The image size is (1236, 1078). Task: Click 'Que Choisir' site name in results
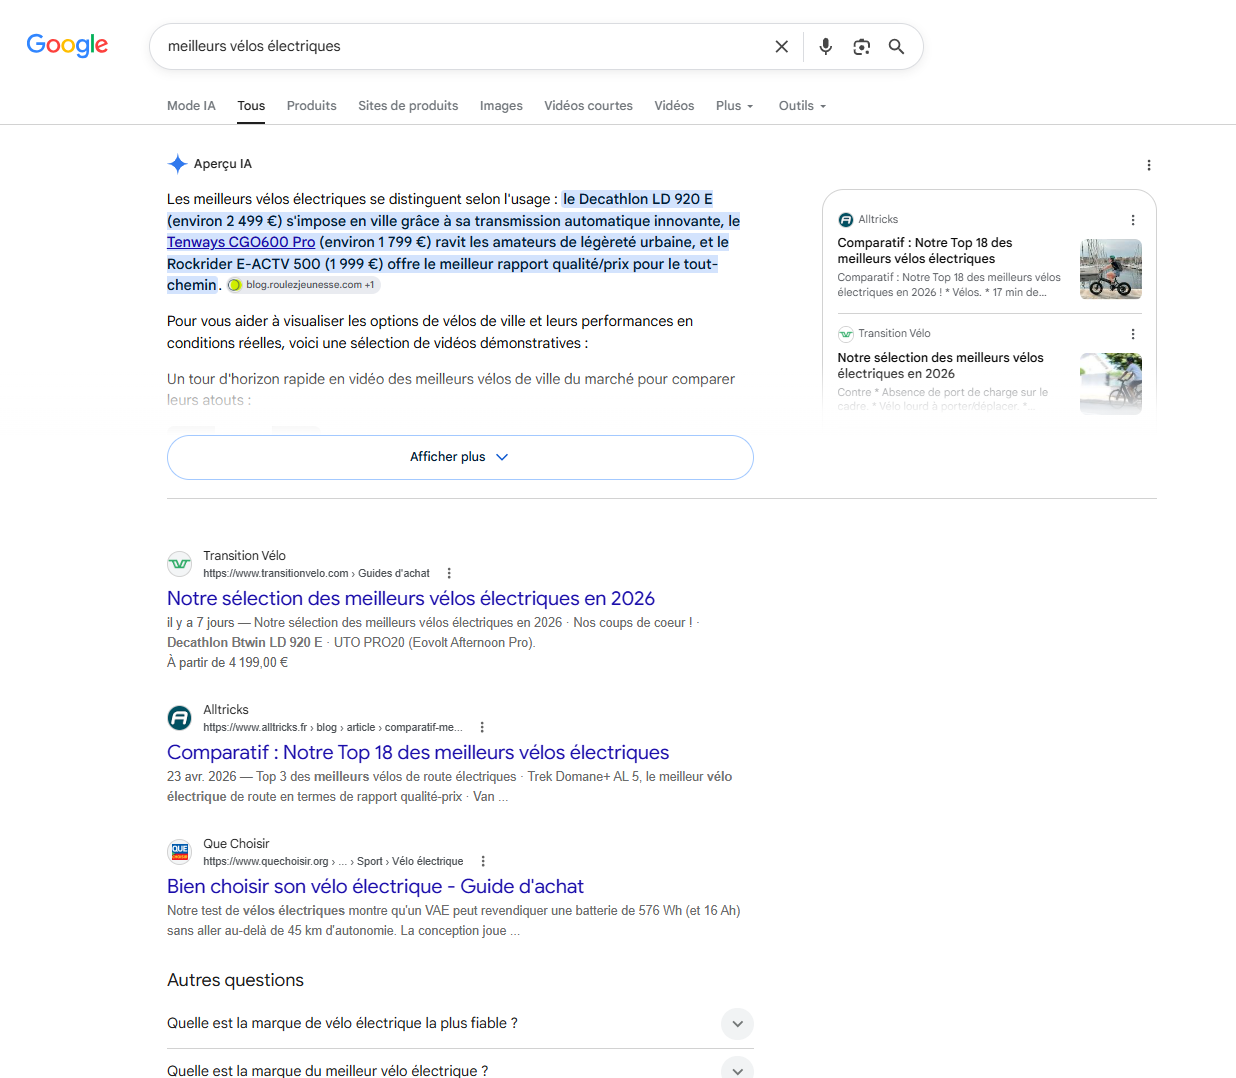click(236, 843)
